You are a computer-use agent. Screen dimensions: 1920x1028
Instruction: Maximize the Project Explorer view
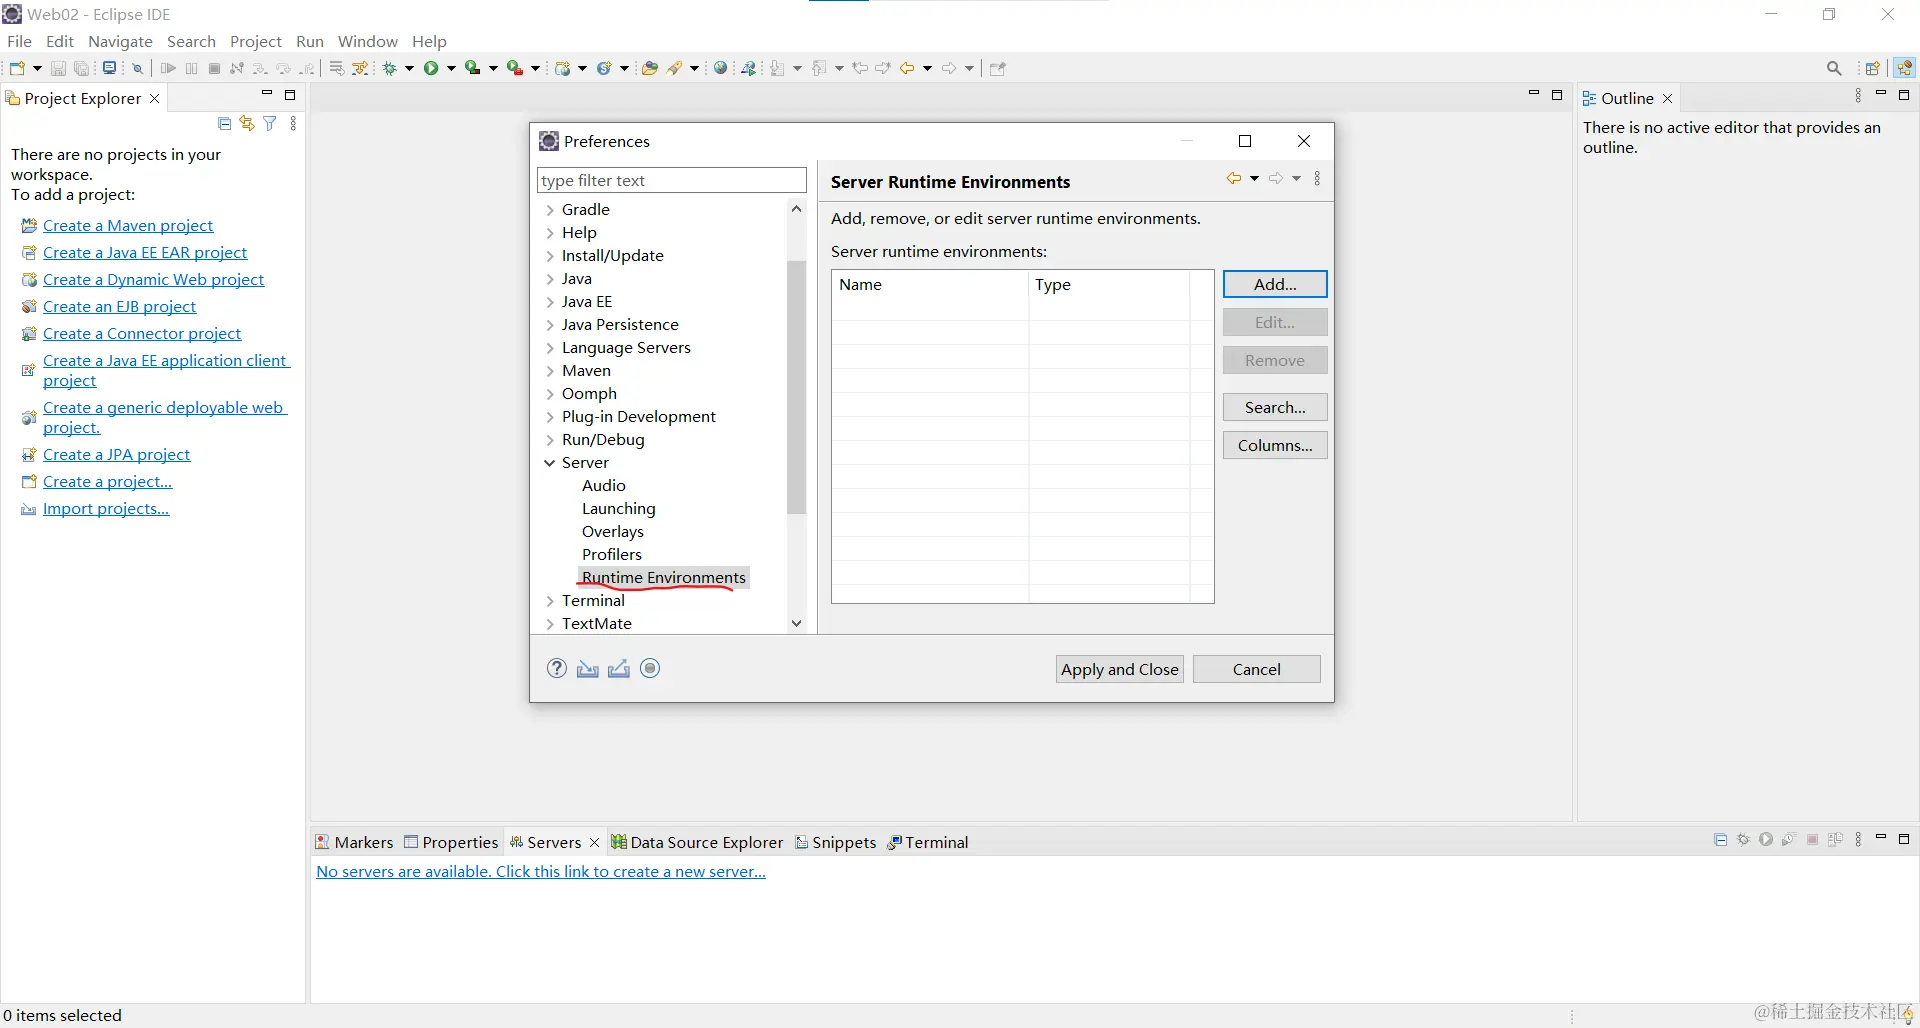(x=290, y=95)
